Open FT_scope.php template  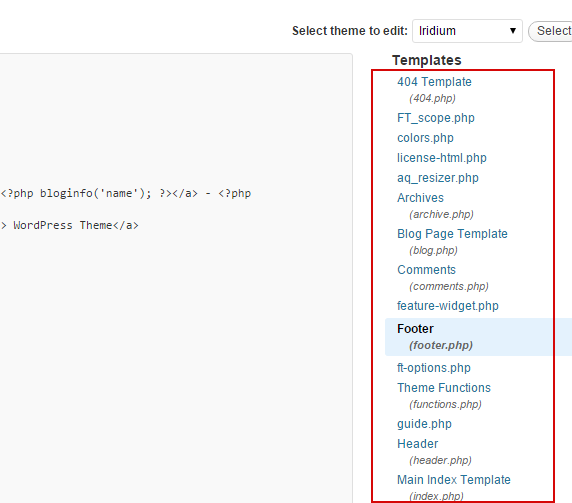(x=436, y=118)
